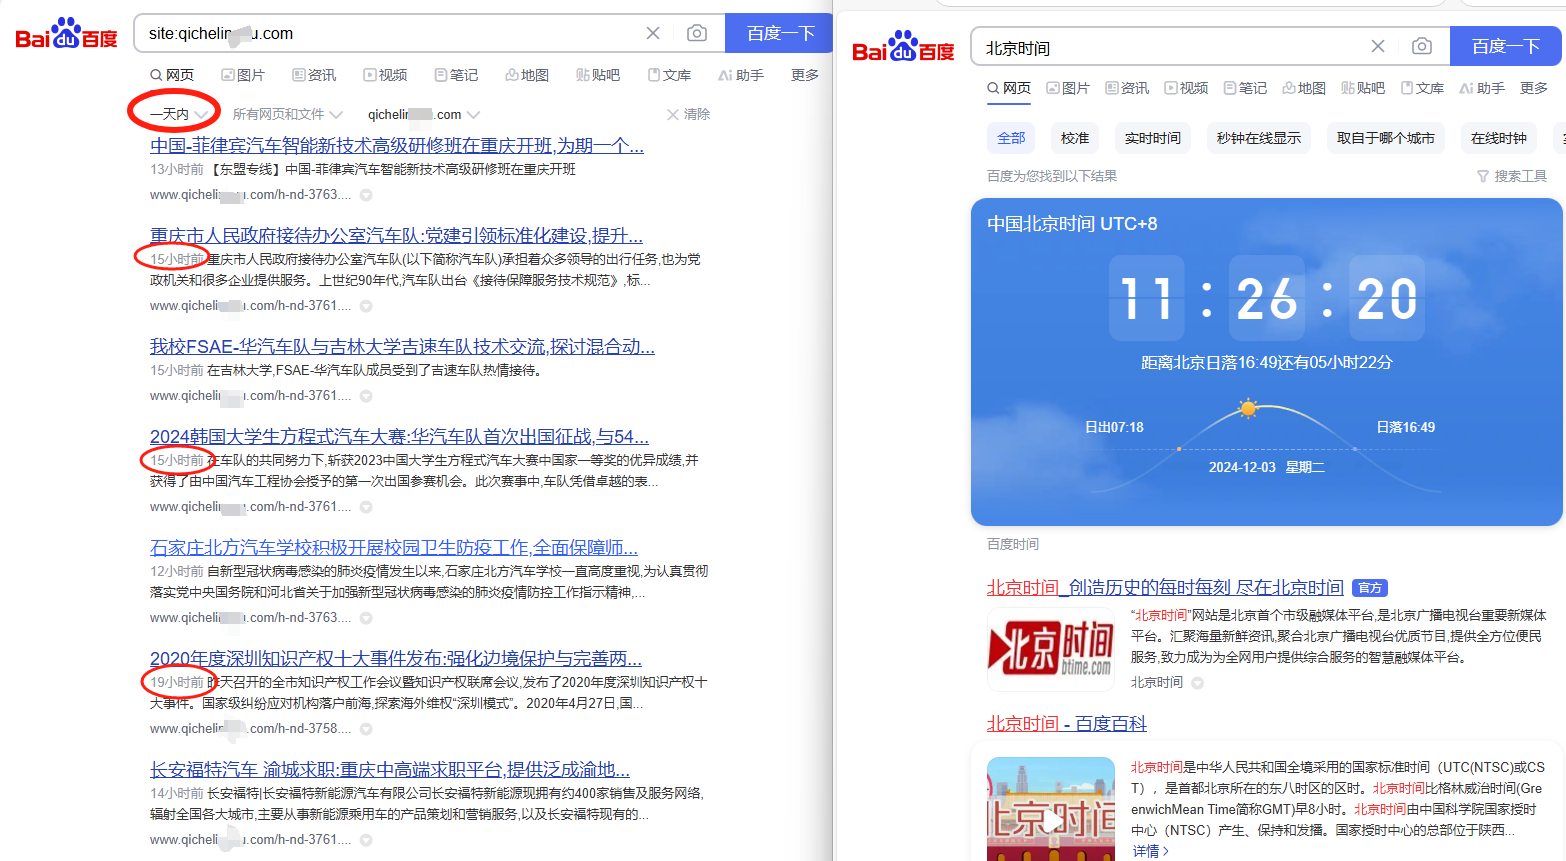Select 地图 tab in left window
This screenshot has width=1566, height=861.
[x=527, y=75]
